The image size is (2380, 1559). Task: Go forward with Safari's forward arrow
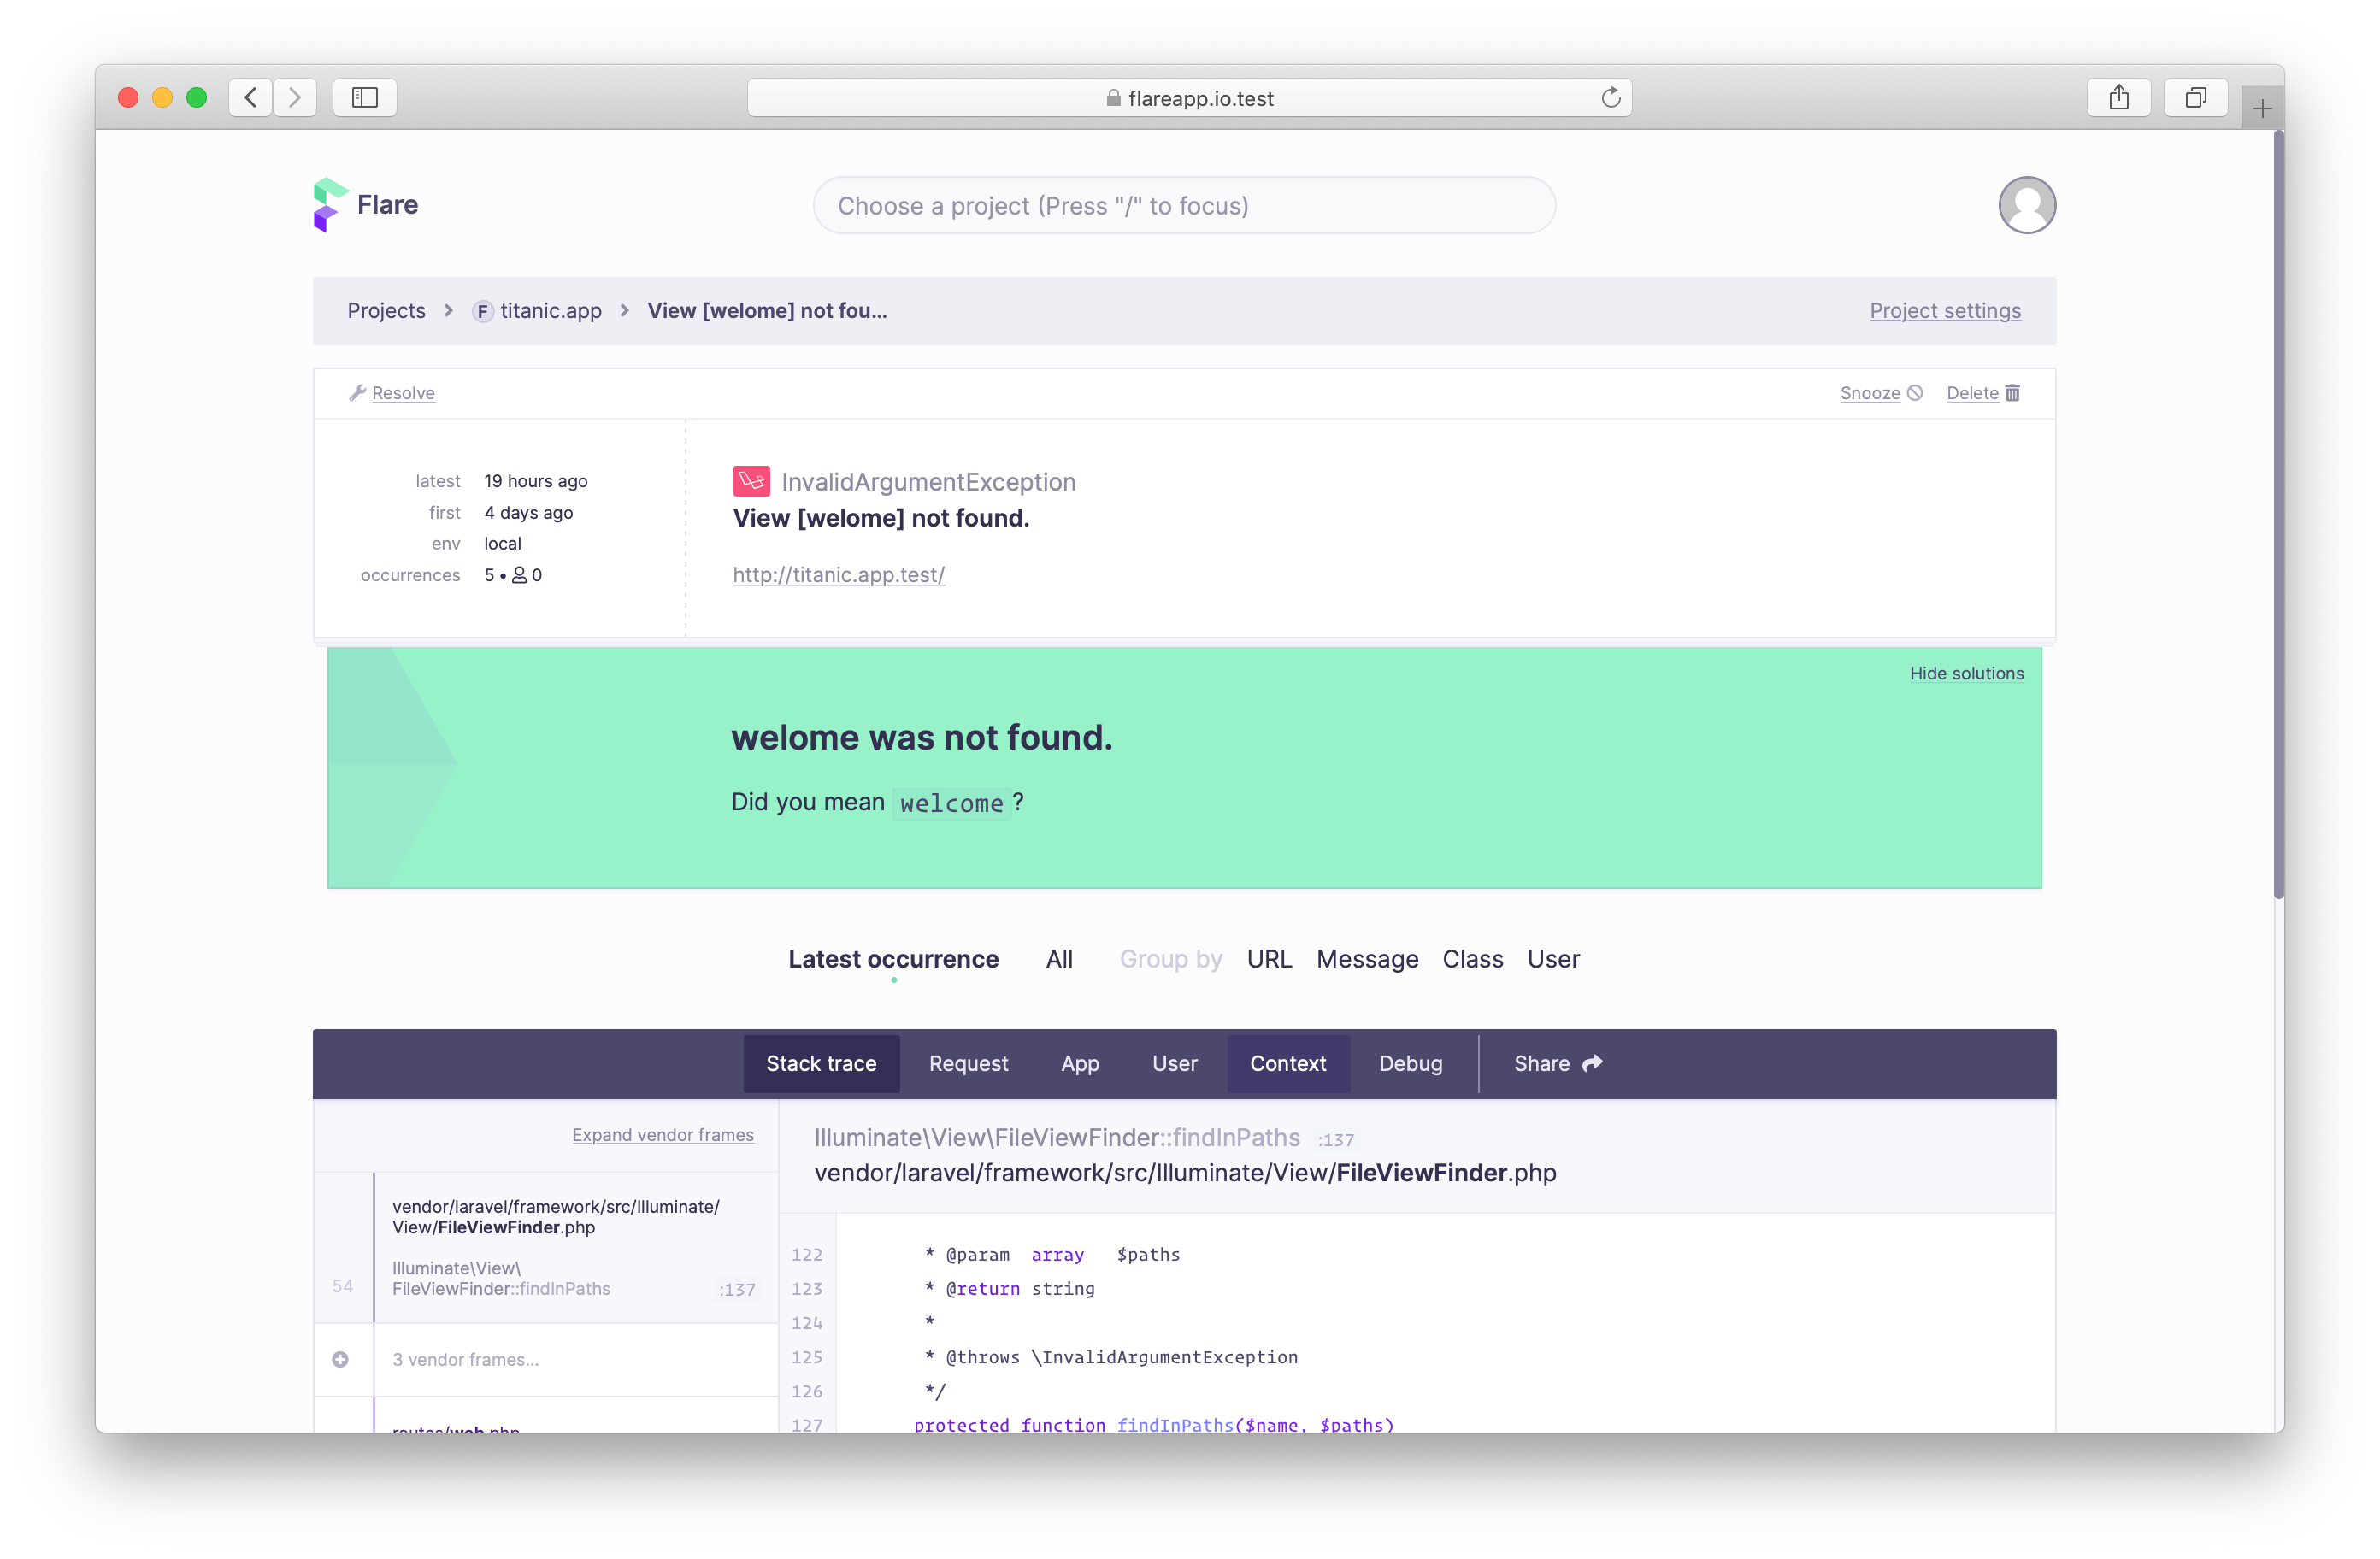coord(295,97)
